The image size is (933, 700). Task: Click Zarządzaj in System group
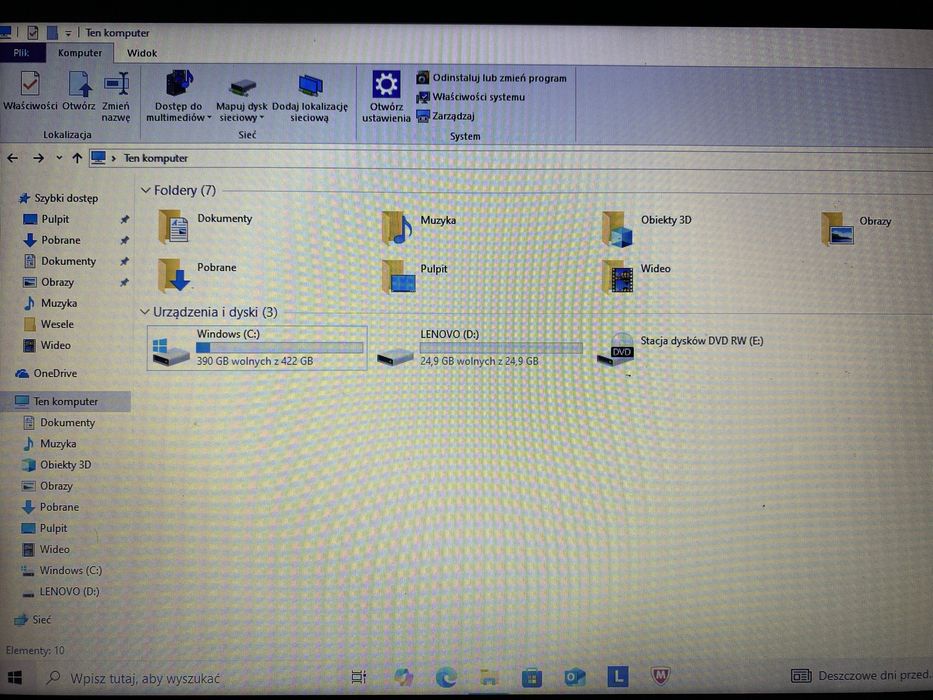tap(446, 116)
